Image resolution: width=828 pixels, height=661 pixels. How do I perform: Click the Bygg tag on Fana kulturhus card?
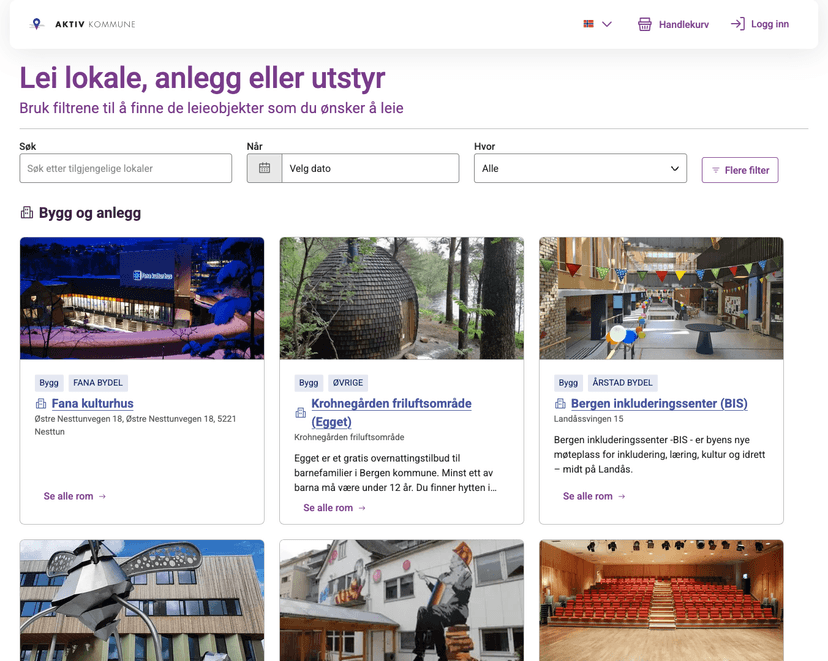tap(49, 383)
